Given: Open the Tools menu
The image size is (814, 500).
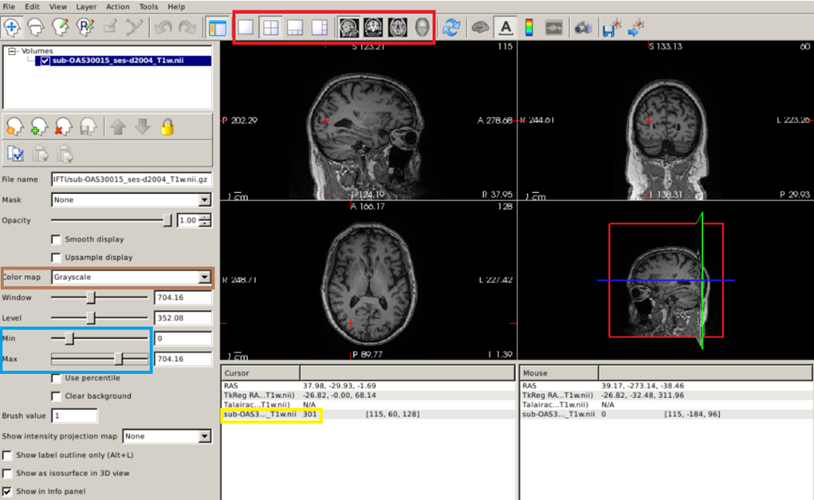Looking at the screenshot, I should pyautogui.click(x=148, y=7).
